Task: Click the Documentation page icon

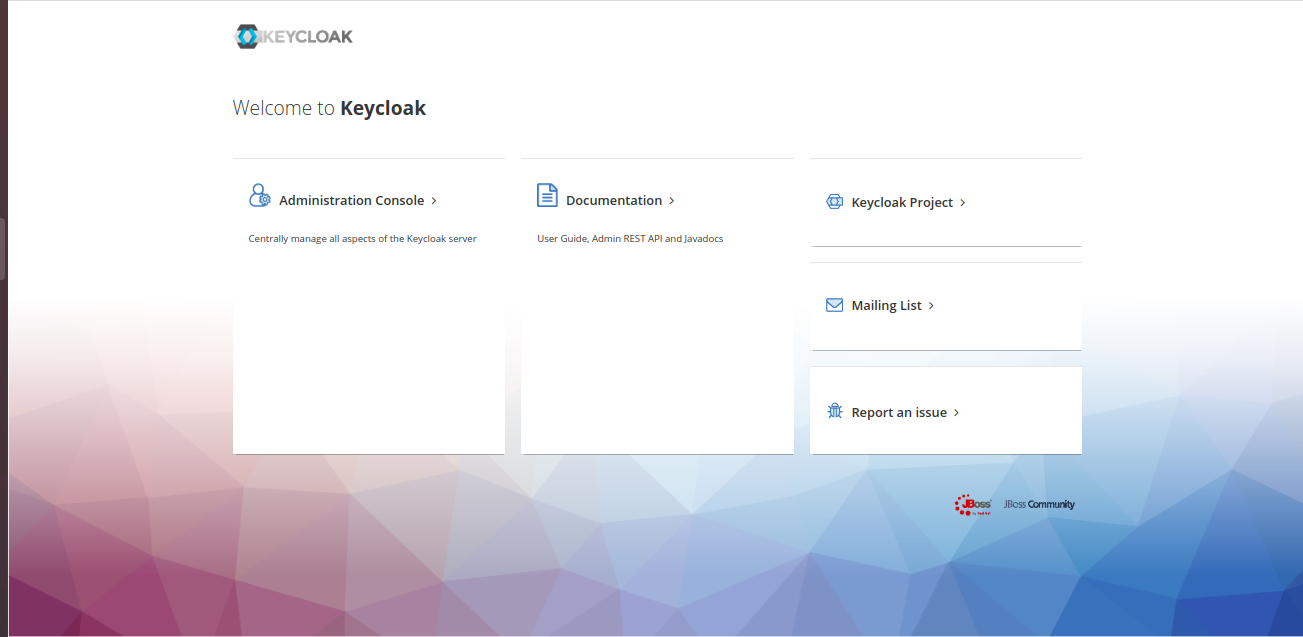Action: pyautogui.click(x=547, y=195)
